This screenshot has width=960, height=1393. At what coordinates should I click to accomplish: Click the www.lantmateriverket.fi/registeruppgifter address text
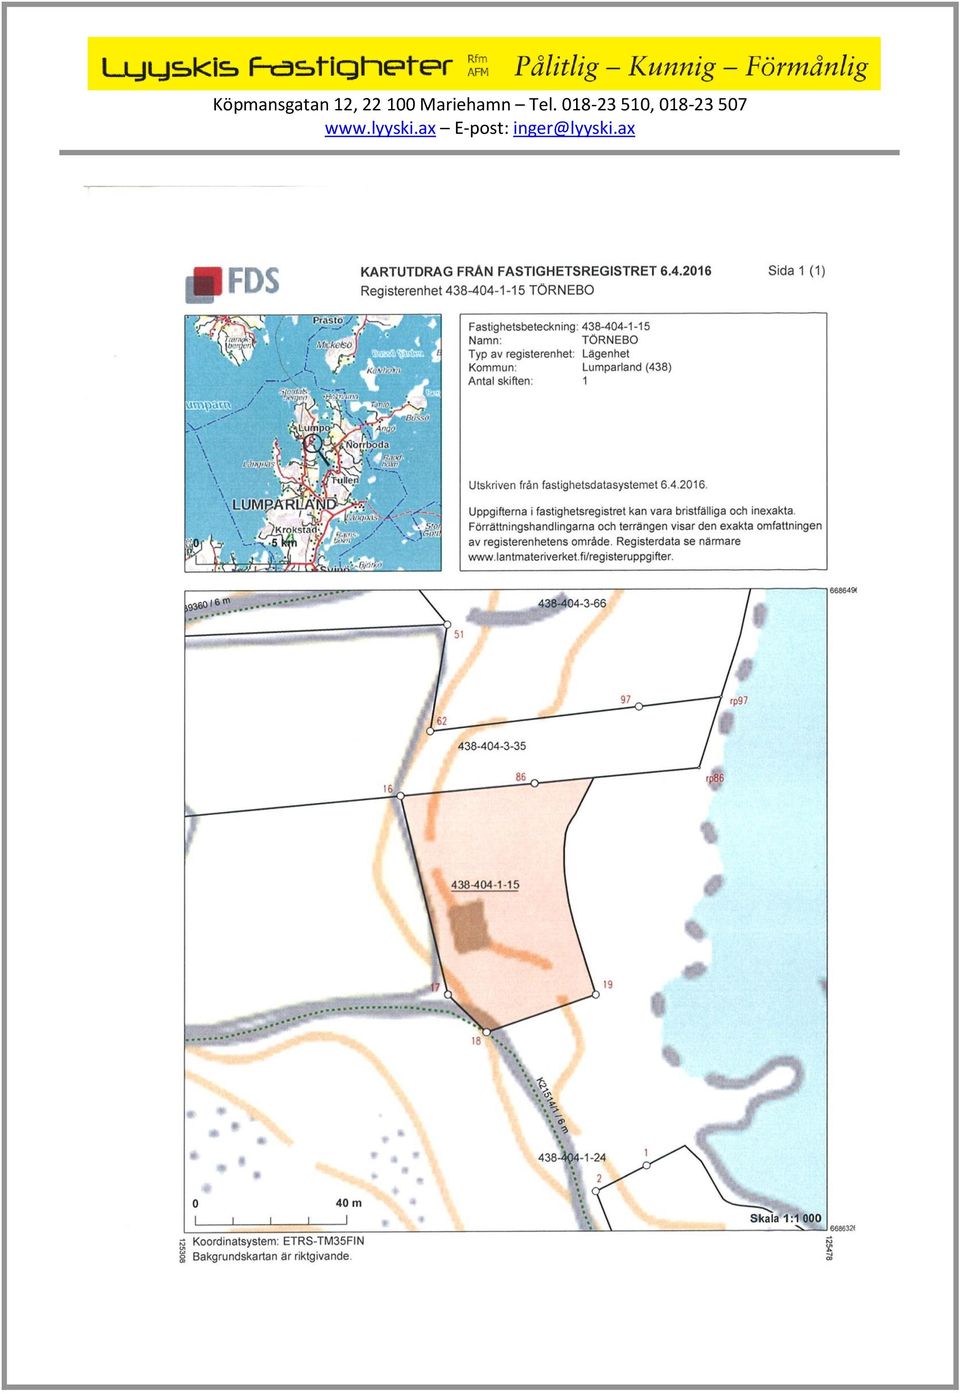pyautogui.click(x=571, y=557)
